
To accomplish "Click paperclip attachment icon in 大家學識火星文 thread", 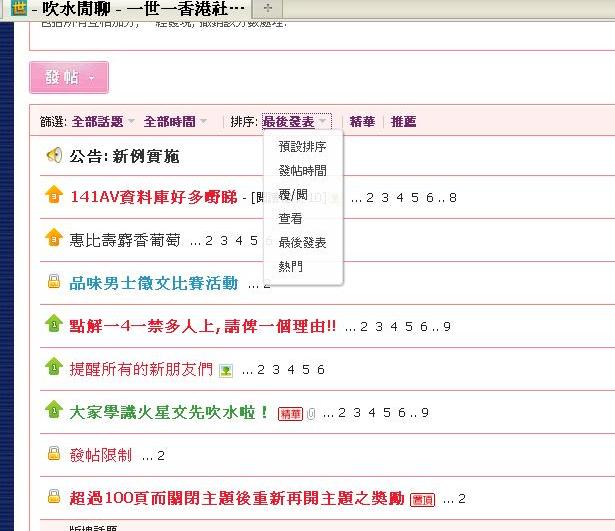I will (x=311, y=413).
